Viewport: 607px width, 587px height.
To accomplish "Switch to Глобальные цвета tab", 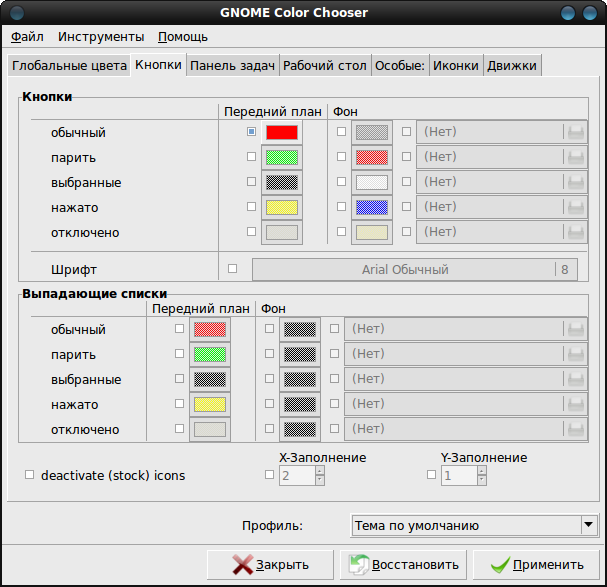I will click(x=69, y=65).
